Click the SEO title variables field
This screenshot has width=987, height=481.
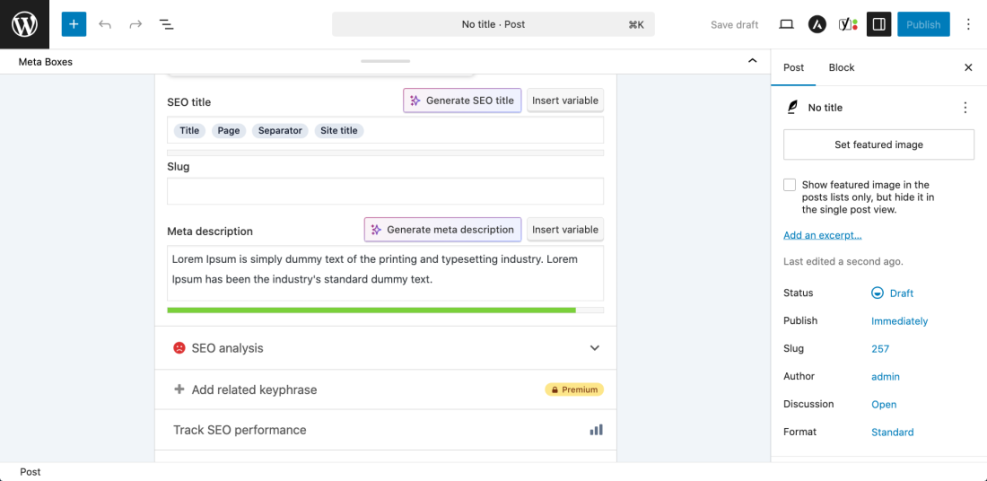tap(385, 130)
